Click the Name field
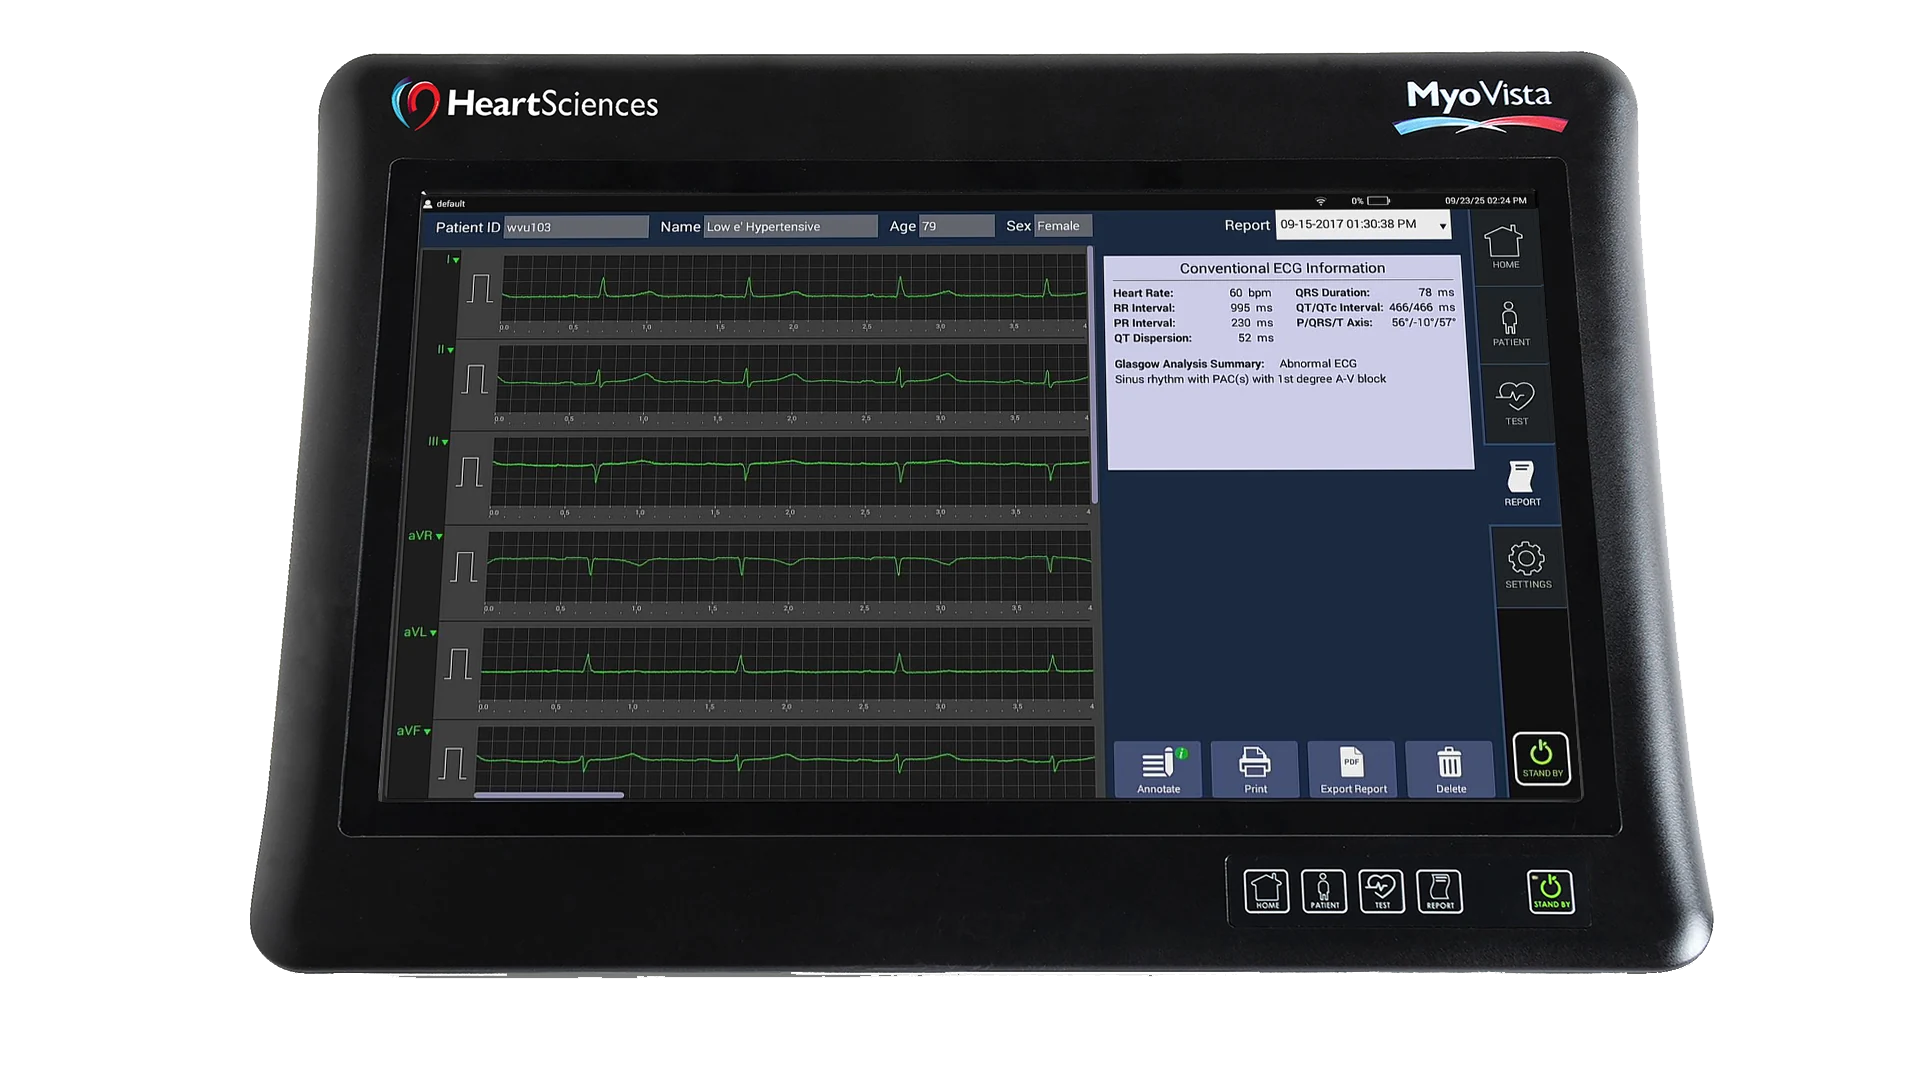 pyautogui.click(x=790, y=227)
